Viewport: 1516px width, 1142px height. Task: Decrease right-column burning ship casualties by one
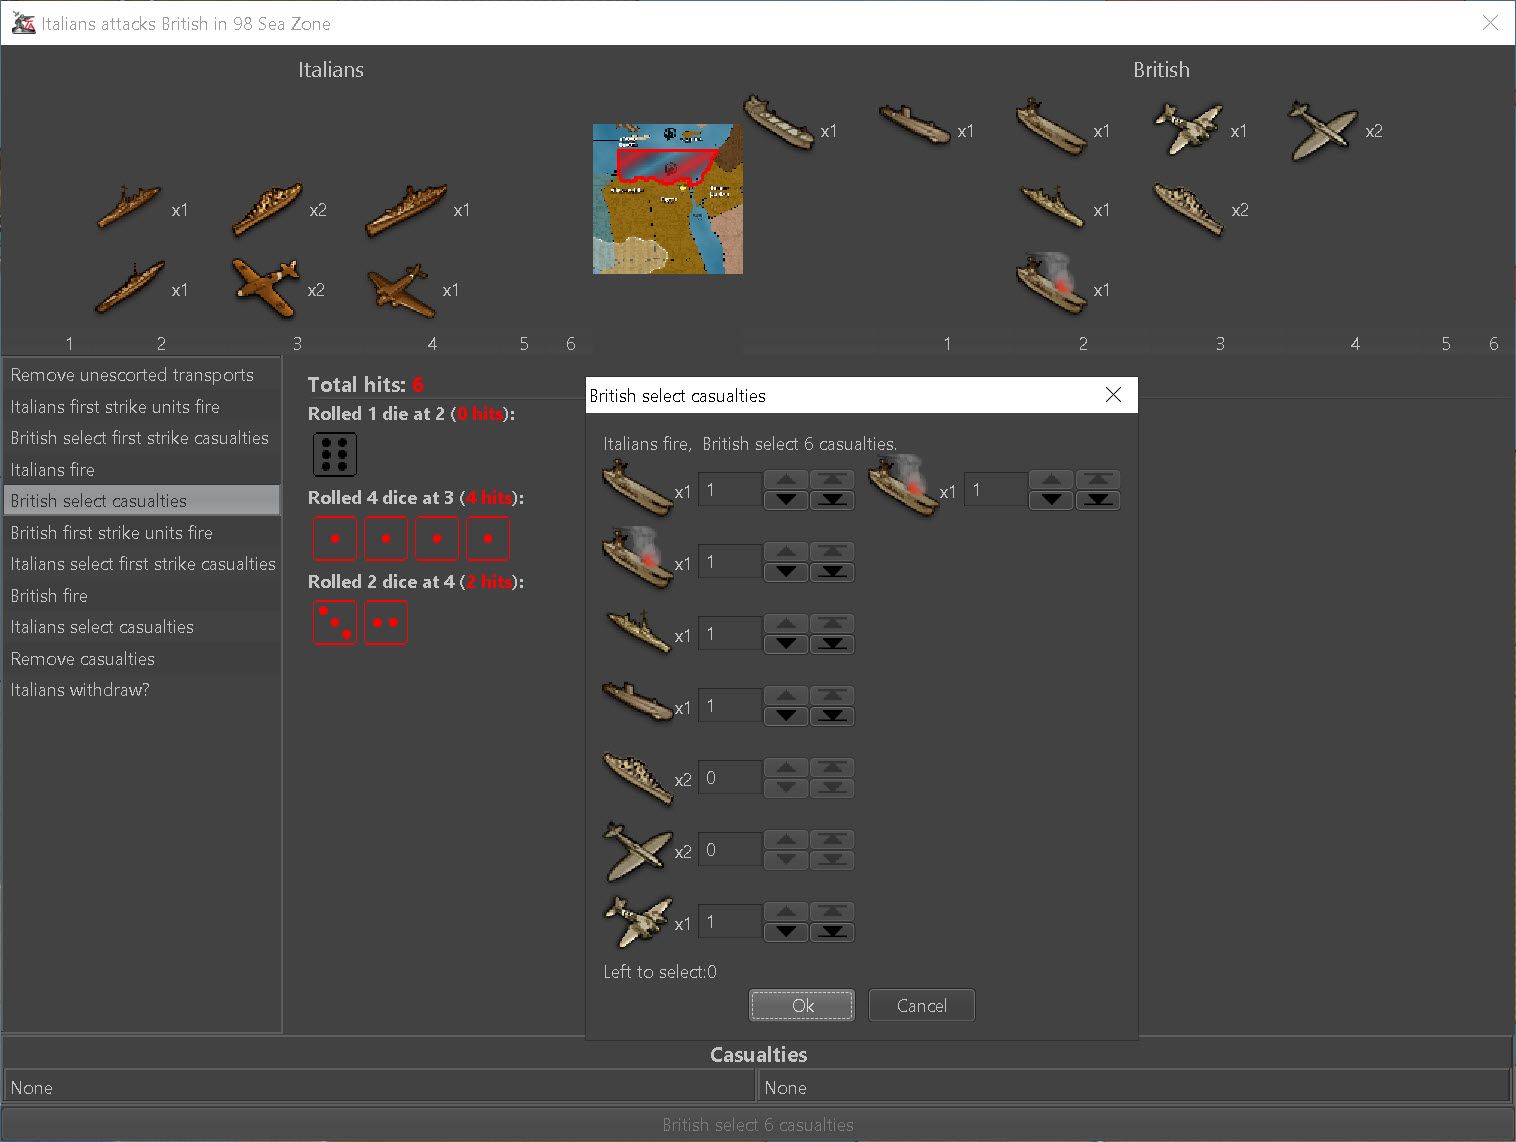1051,500
